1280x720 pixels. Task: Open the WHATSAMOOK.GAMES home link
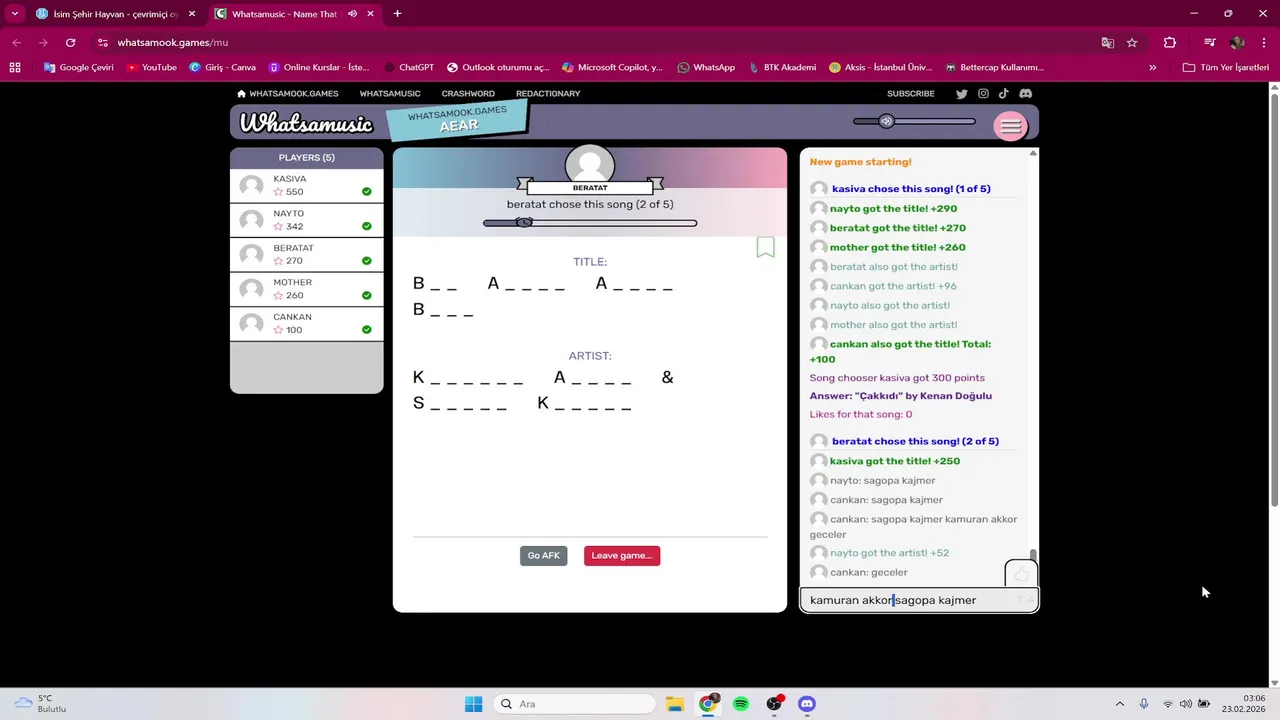[288, 94]
